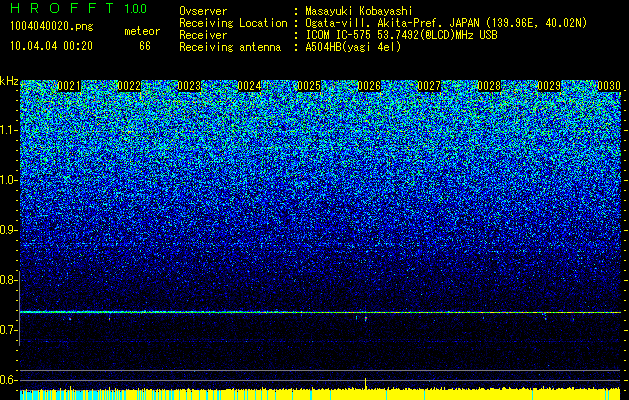Click the date stamp 10.04.04 00:20
The width and height of the screenshot is (629, 400).
(x=51, y=46)
